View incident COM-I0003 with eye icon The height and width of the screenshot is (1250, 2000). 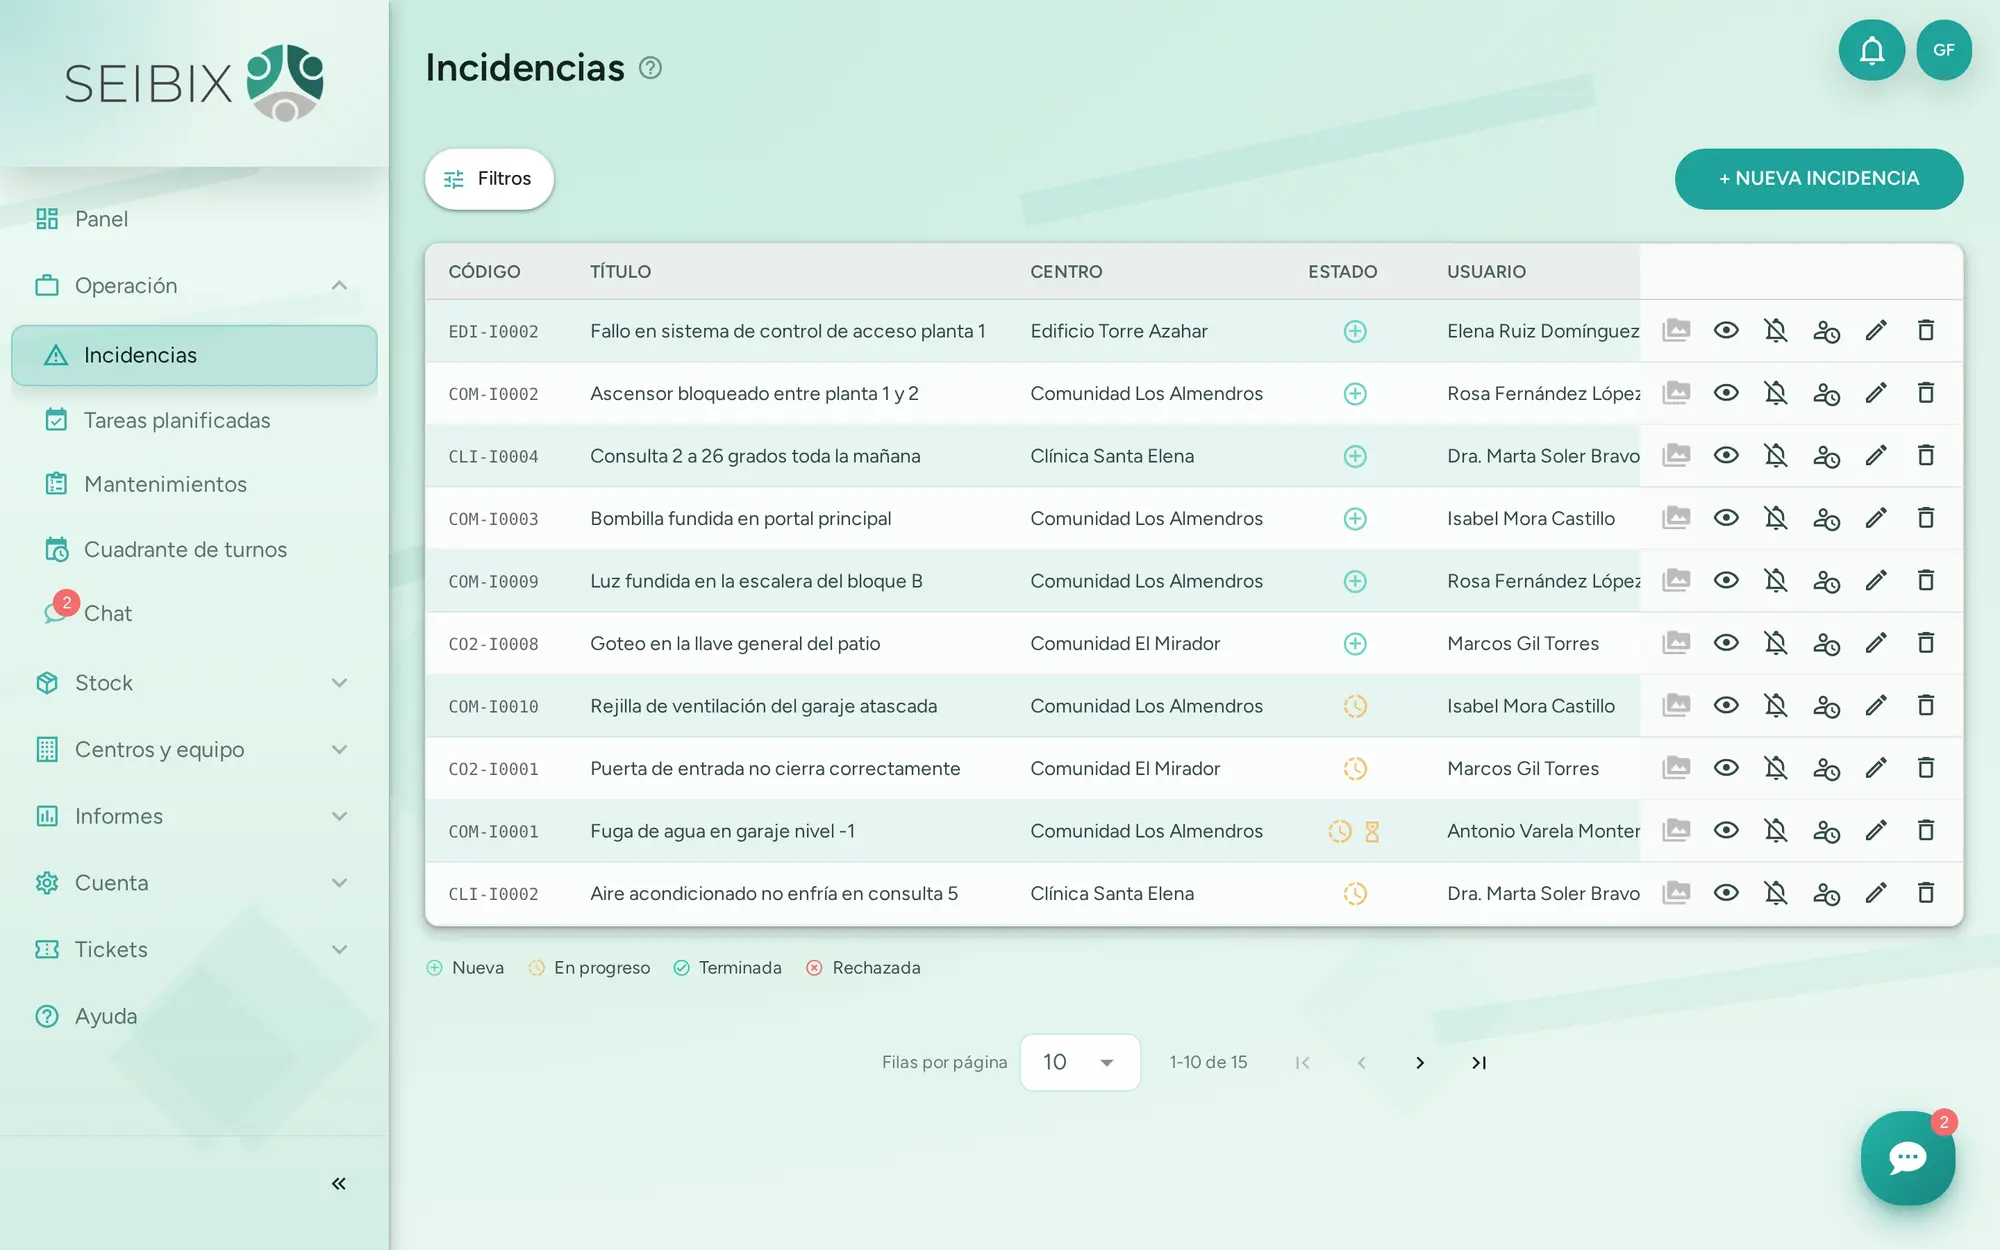coord(1726,518)
